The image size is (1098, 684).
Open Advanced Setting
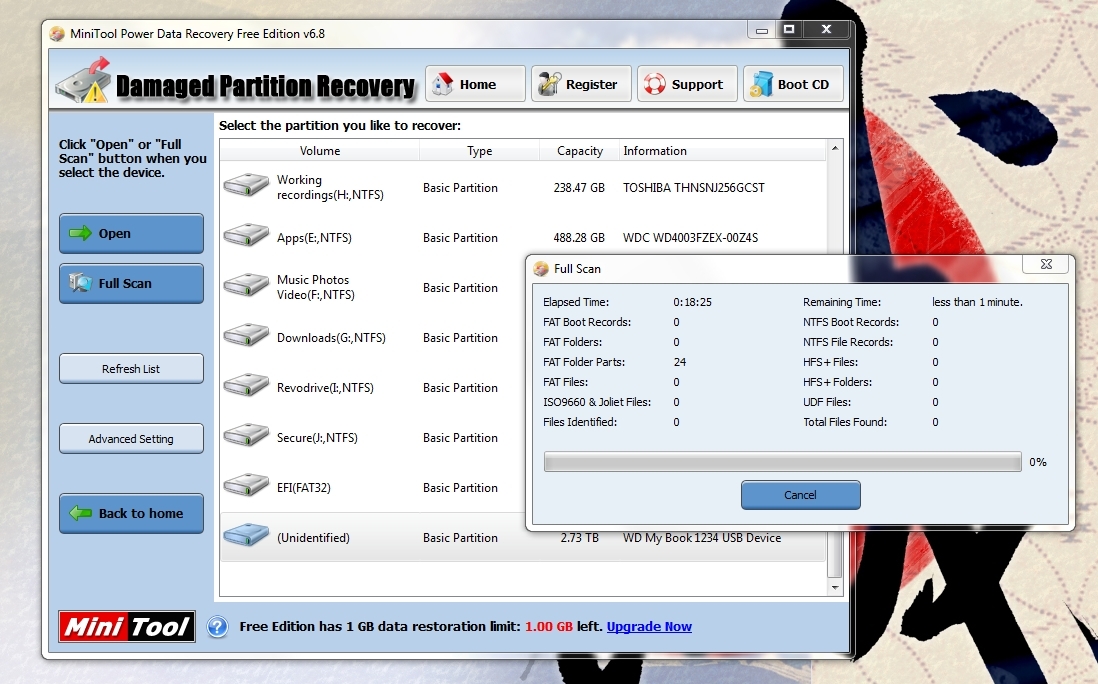[132, 439]
